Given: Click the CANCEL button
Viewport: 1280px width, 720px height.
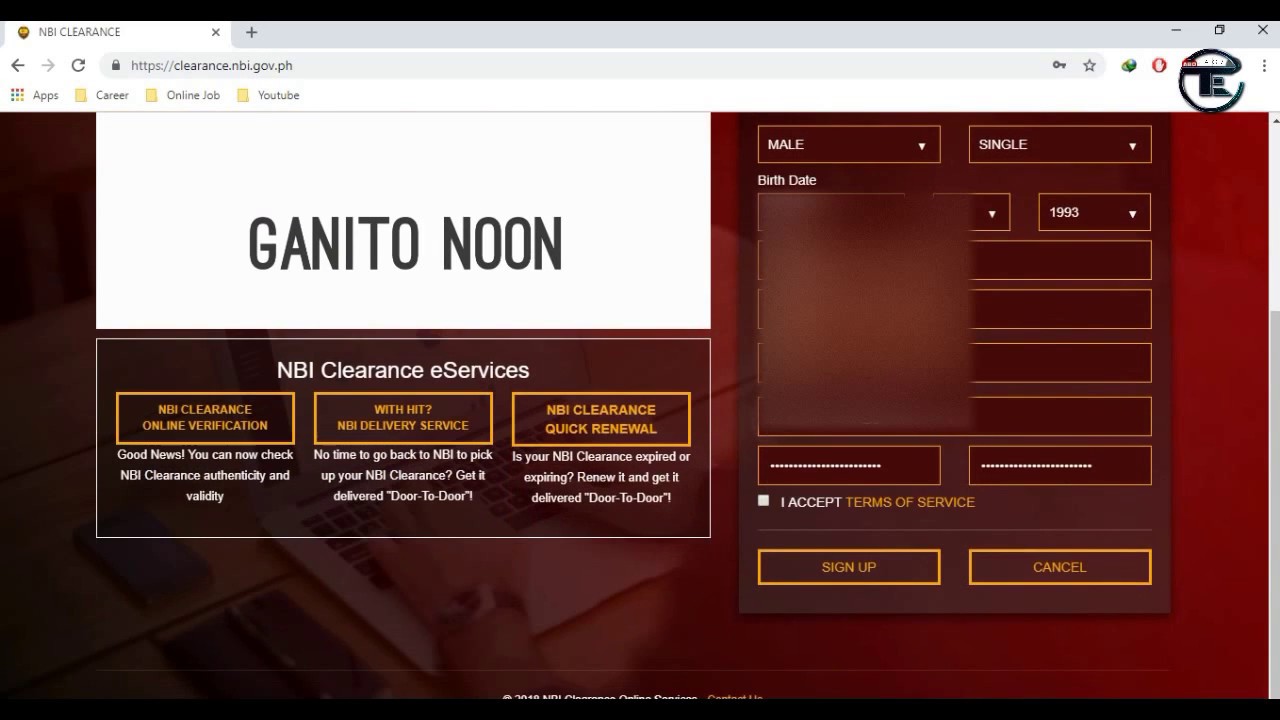Looking at the screenshot, I should pos(1060,567).
